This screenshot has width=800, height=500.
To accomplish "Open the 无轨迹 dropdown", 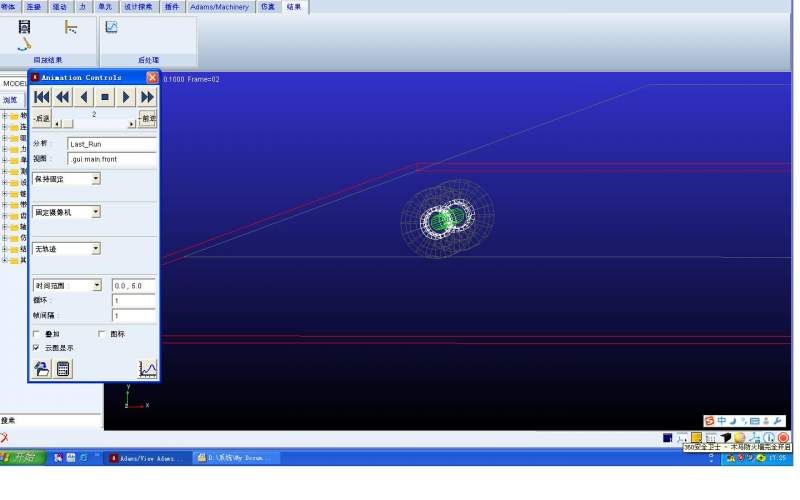I will [96, 248].
